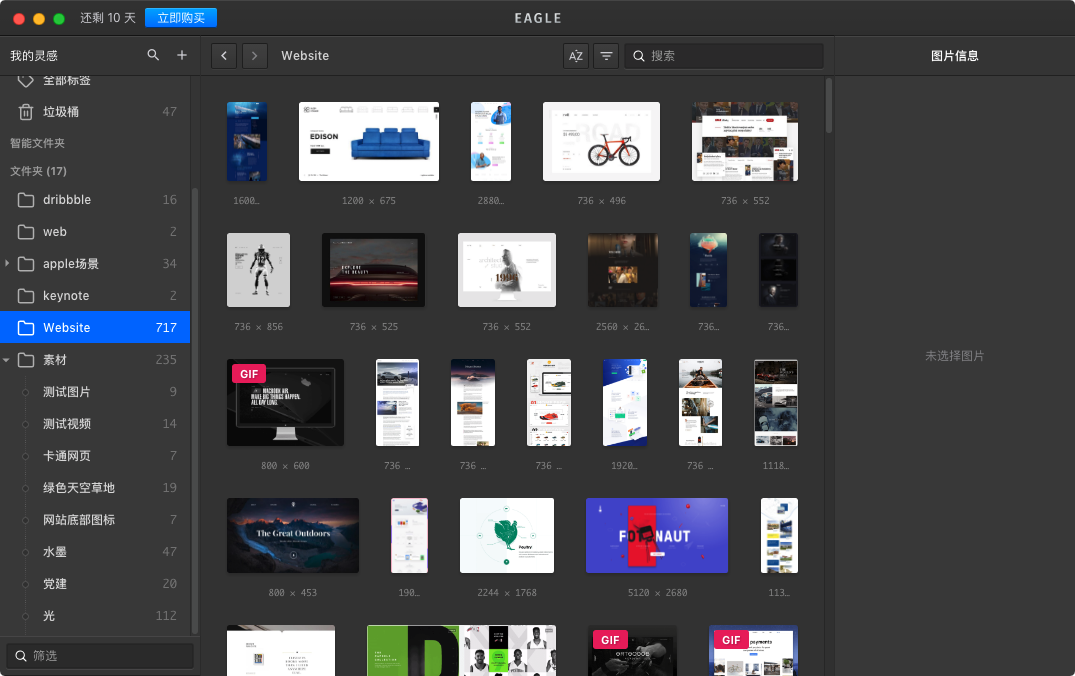Click the 立即购买 buy now button
This screenshot has height=676, width=1075.
(x=180, y=18)
